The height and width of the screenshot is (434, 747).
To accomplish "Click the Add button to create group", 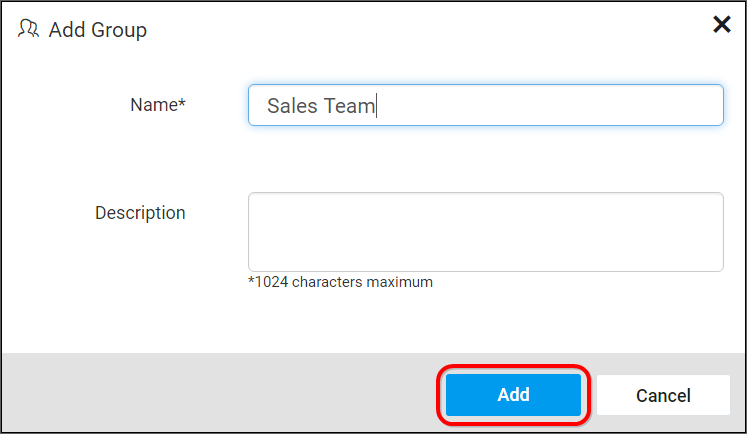I will 513,394.
